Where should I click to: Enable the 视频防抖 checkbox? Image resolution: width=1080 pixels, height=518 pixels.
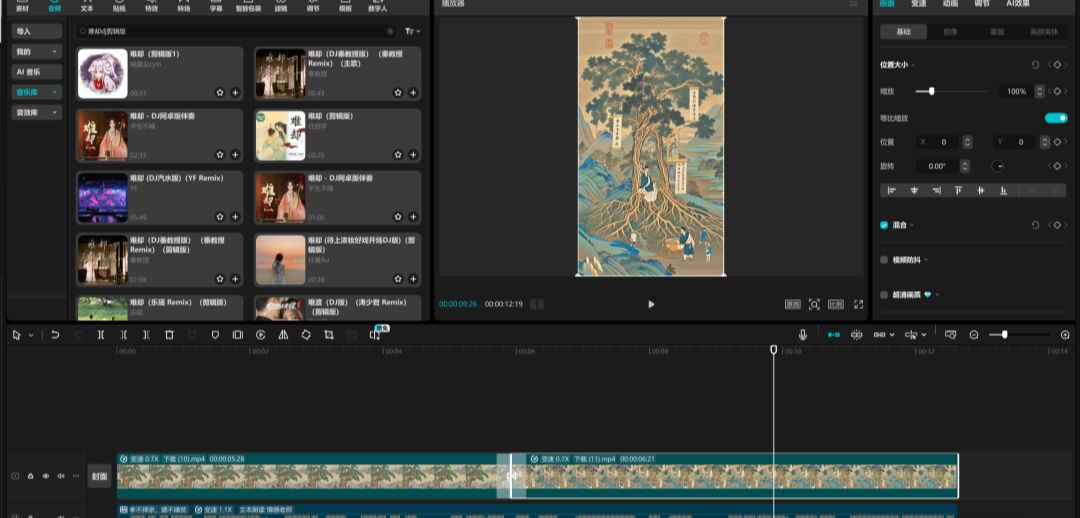884,260
